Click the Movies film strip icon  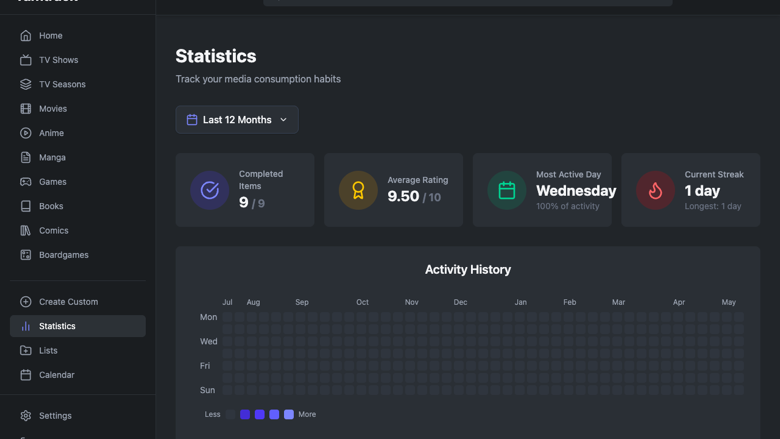[x=25, y=109]
